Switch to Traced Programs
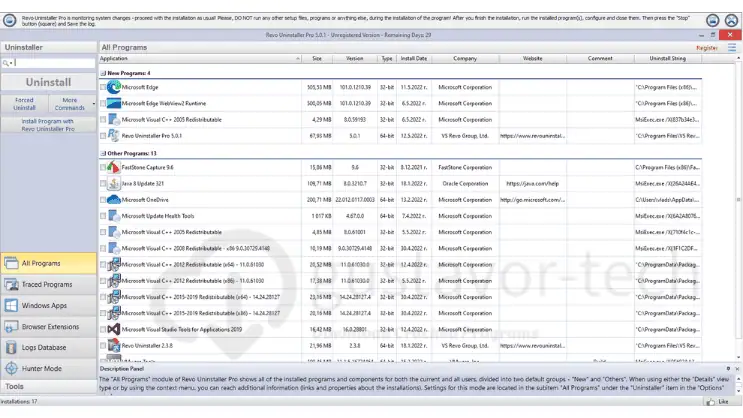Image resolution: width=743 pixels, height=418 pixels. [x=48, y=284]
